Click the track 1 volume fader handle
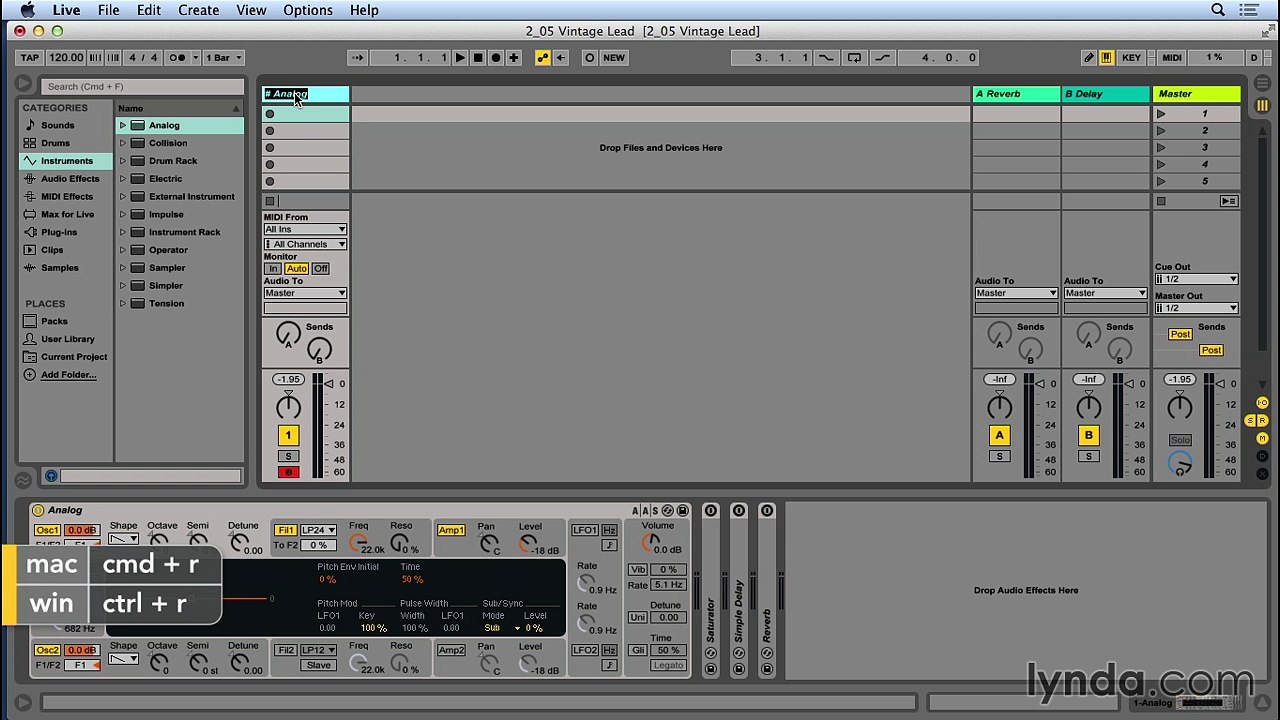 click(329, 384)
